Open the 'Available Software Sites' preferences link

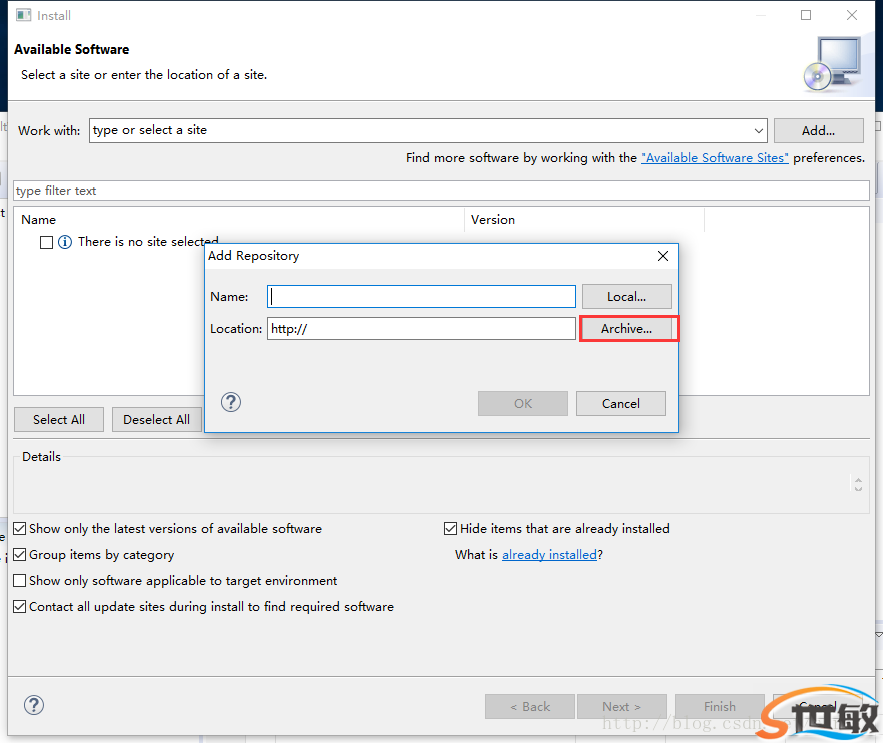(715, 158)
